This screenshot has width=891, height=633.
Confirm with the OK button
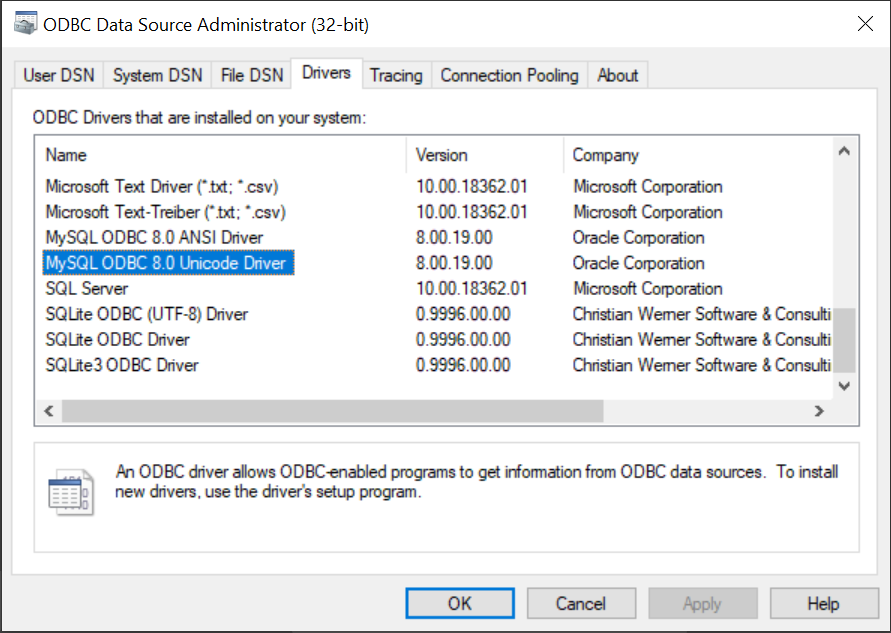[460, 603]
